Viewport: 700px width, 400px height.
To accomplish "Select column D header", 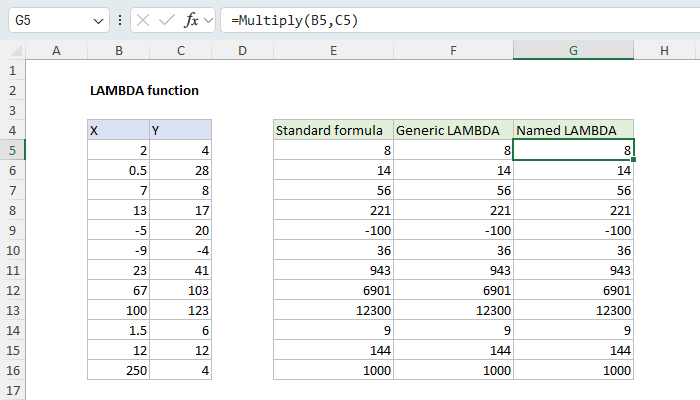I will click(x=242, y=50).
